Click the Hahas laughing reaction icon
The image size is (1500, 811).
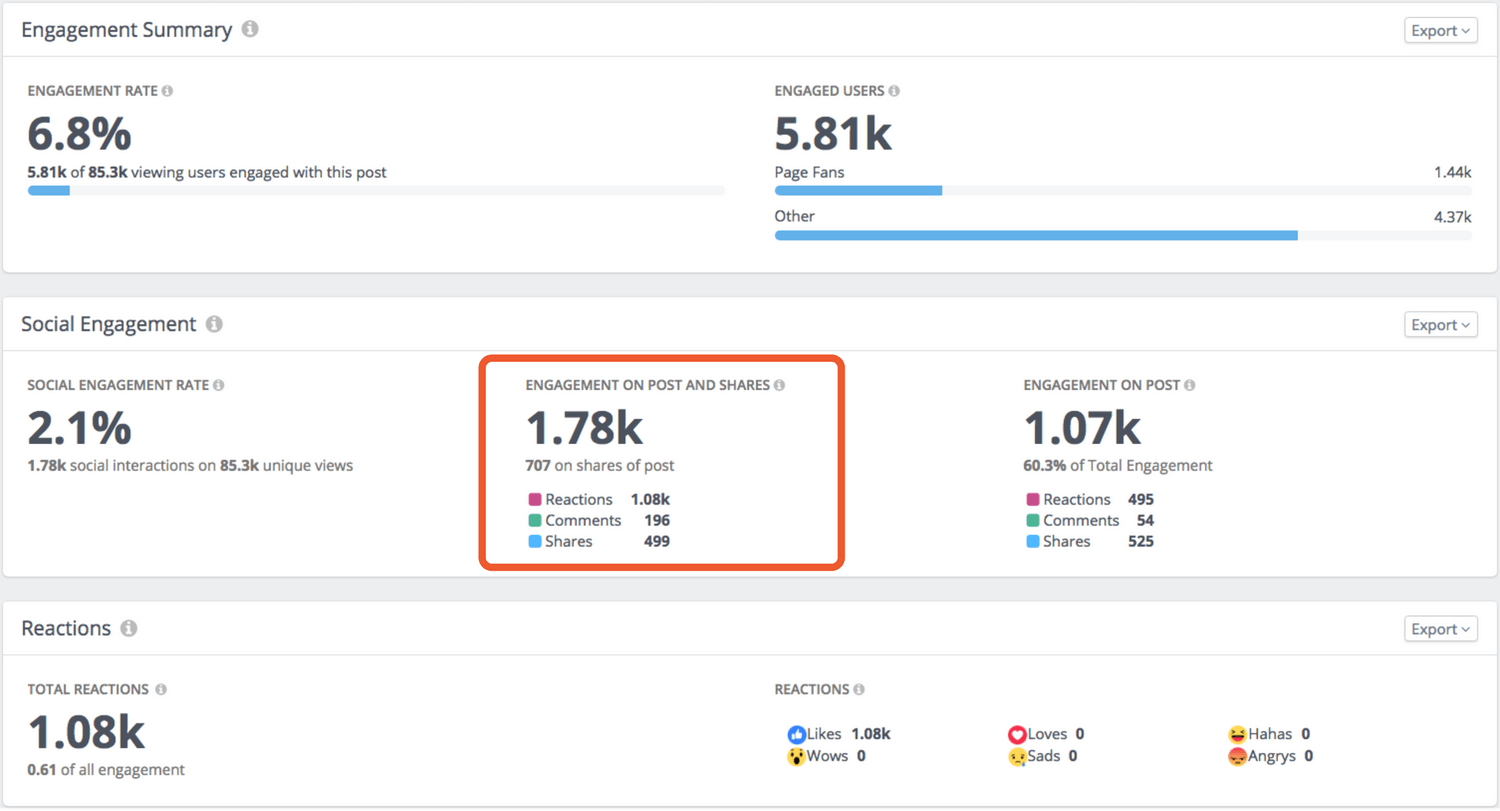click(x=1240, y=733)
